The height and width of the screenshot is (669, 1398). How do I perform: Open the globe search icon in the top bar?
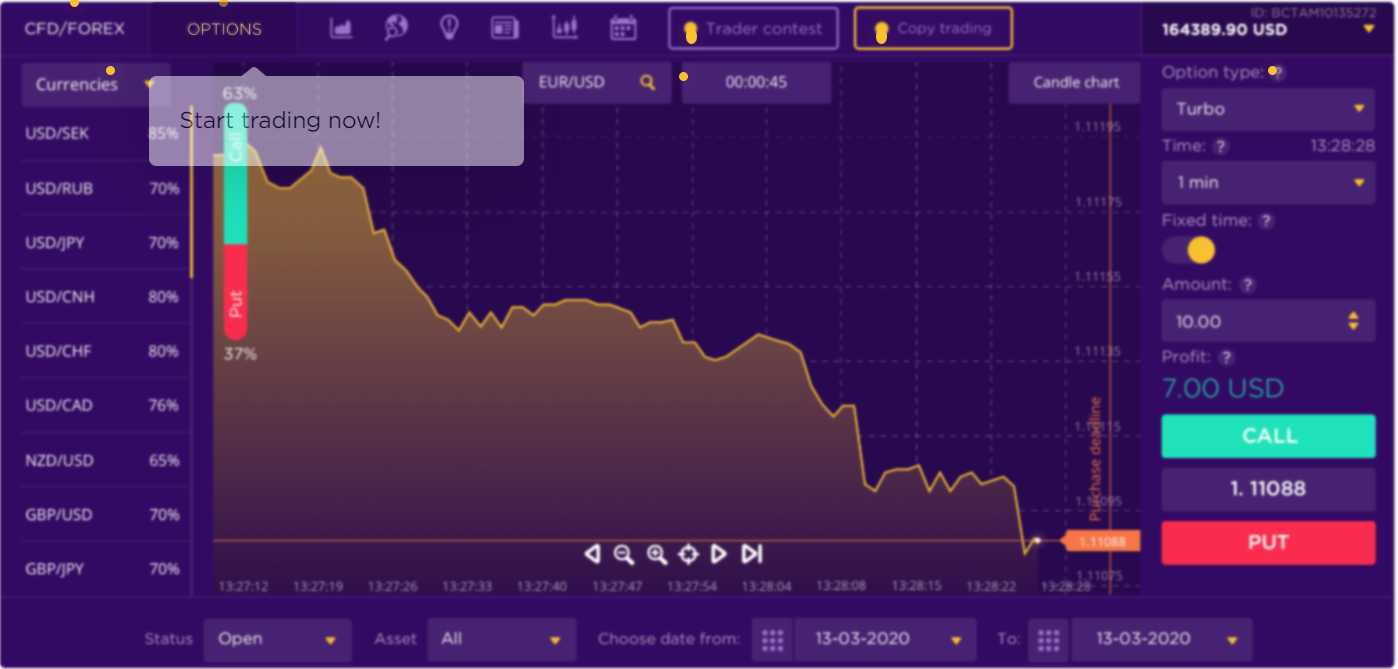point(396,28)
